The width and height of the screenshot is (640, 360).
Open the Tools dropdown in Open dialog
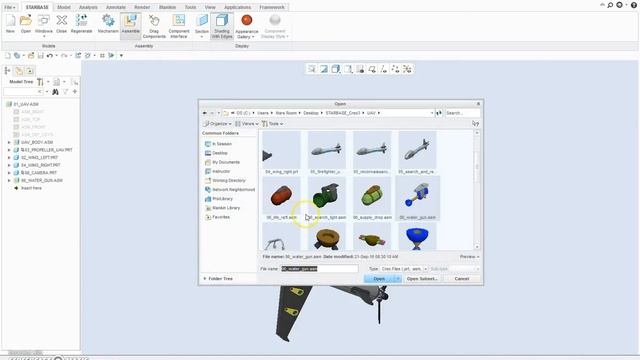[273, 124]
